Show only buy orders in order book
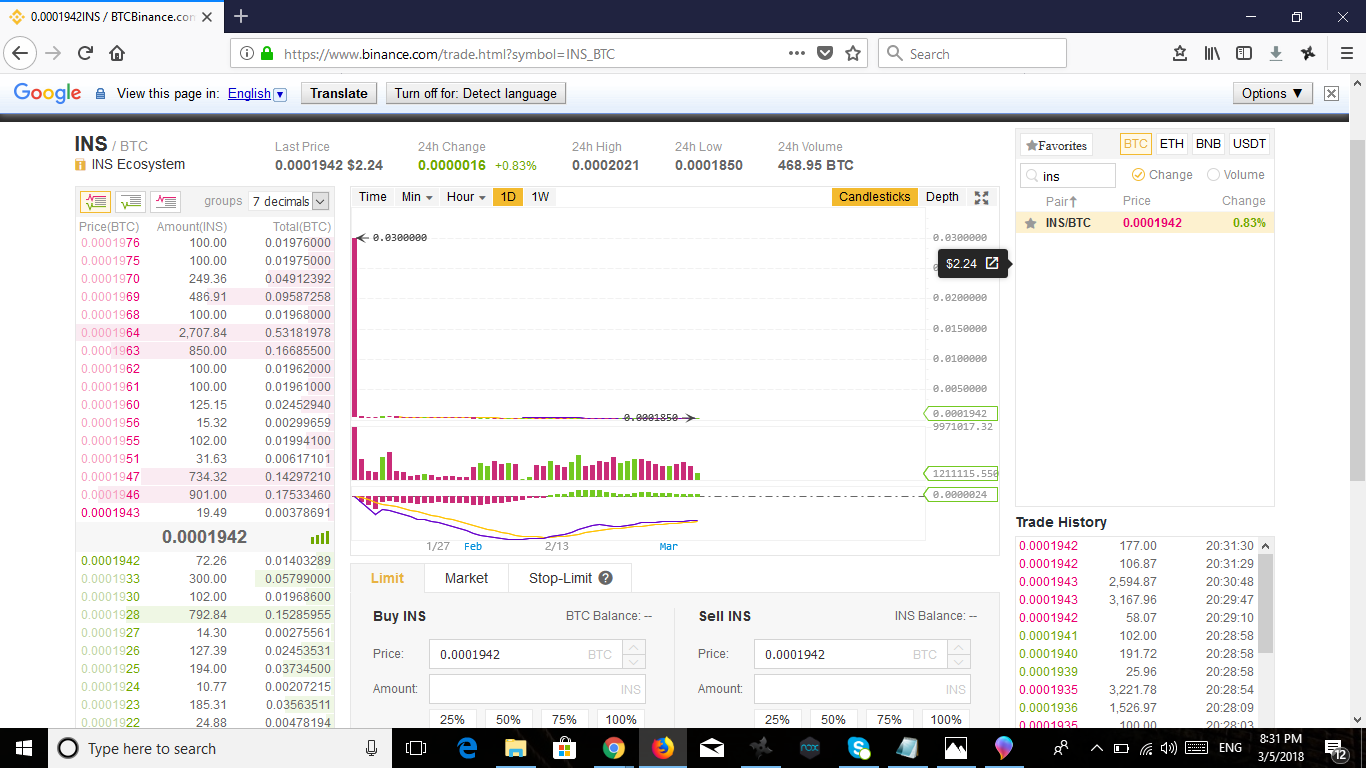 click(x=131, y=201)
